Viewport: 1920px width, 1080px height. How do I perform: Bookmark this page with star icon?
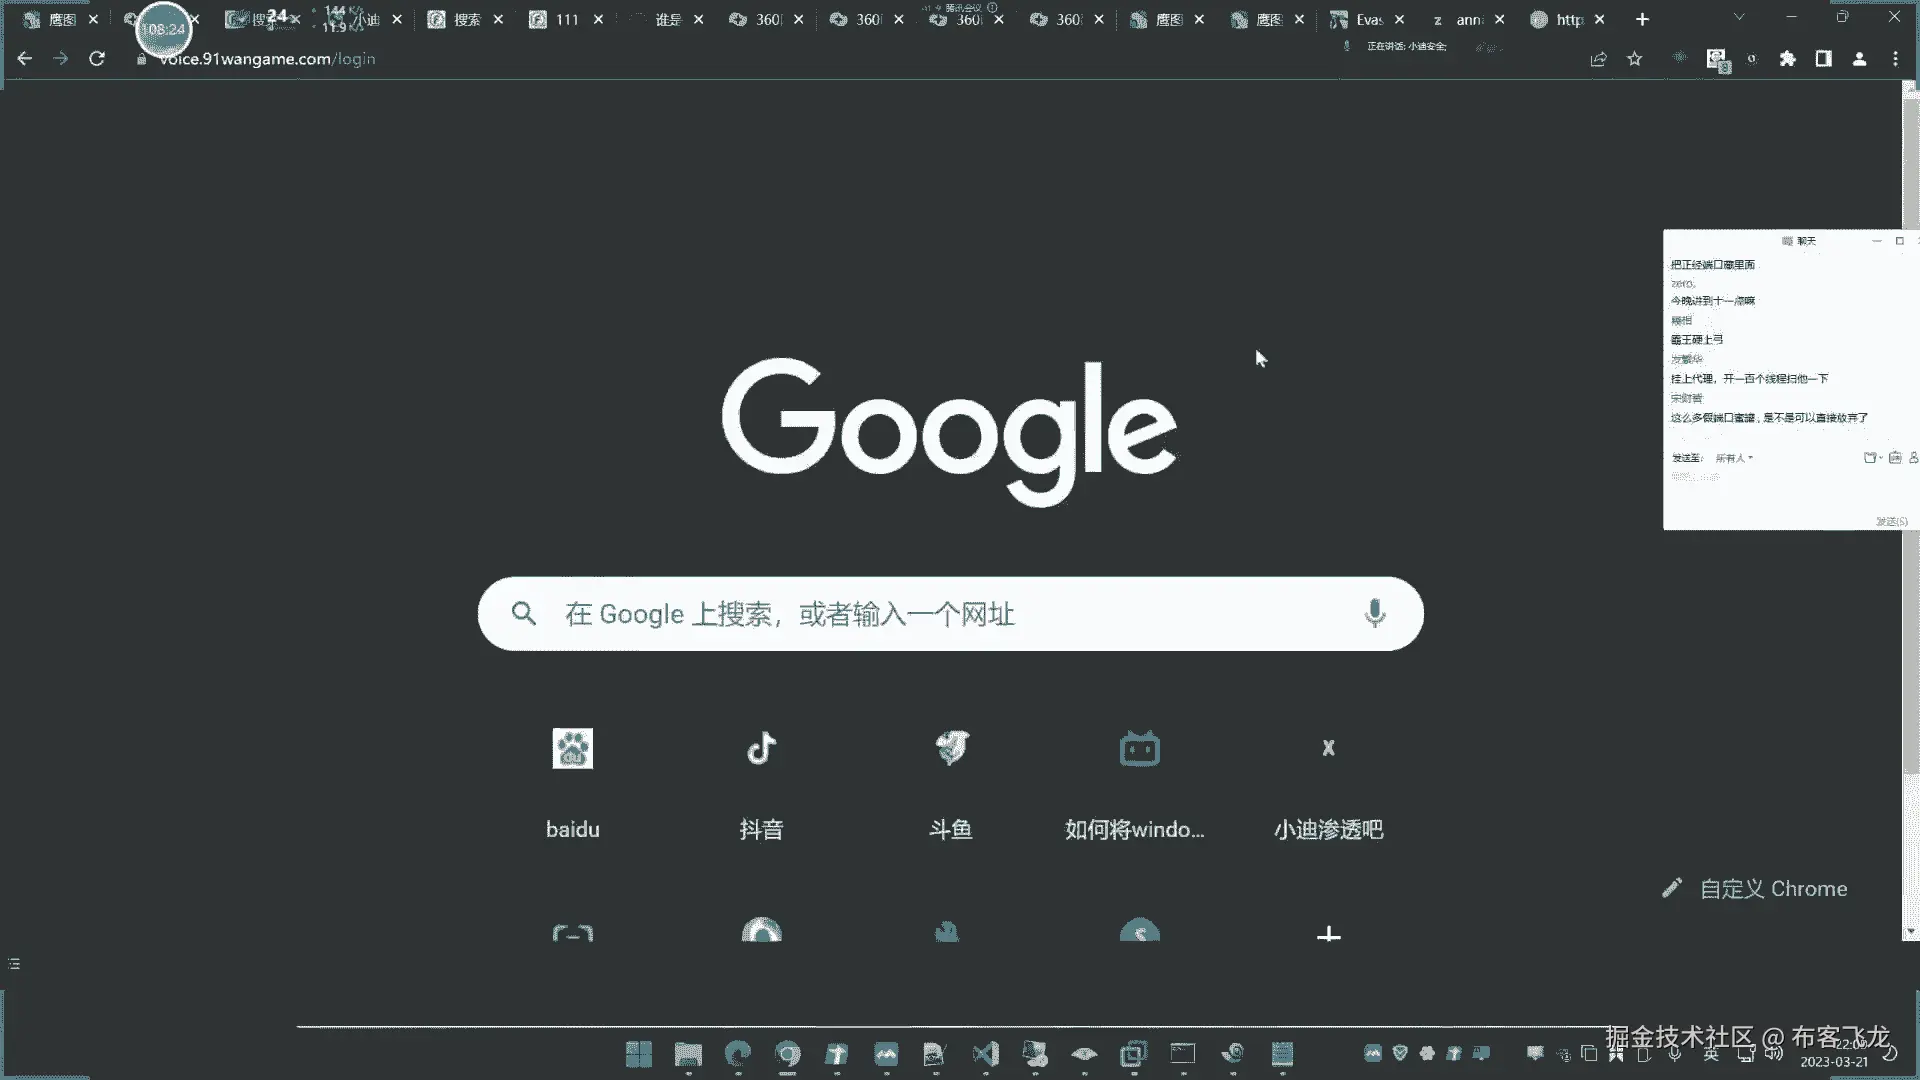[x=1635, y=59]
